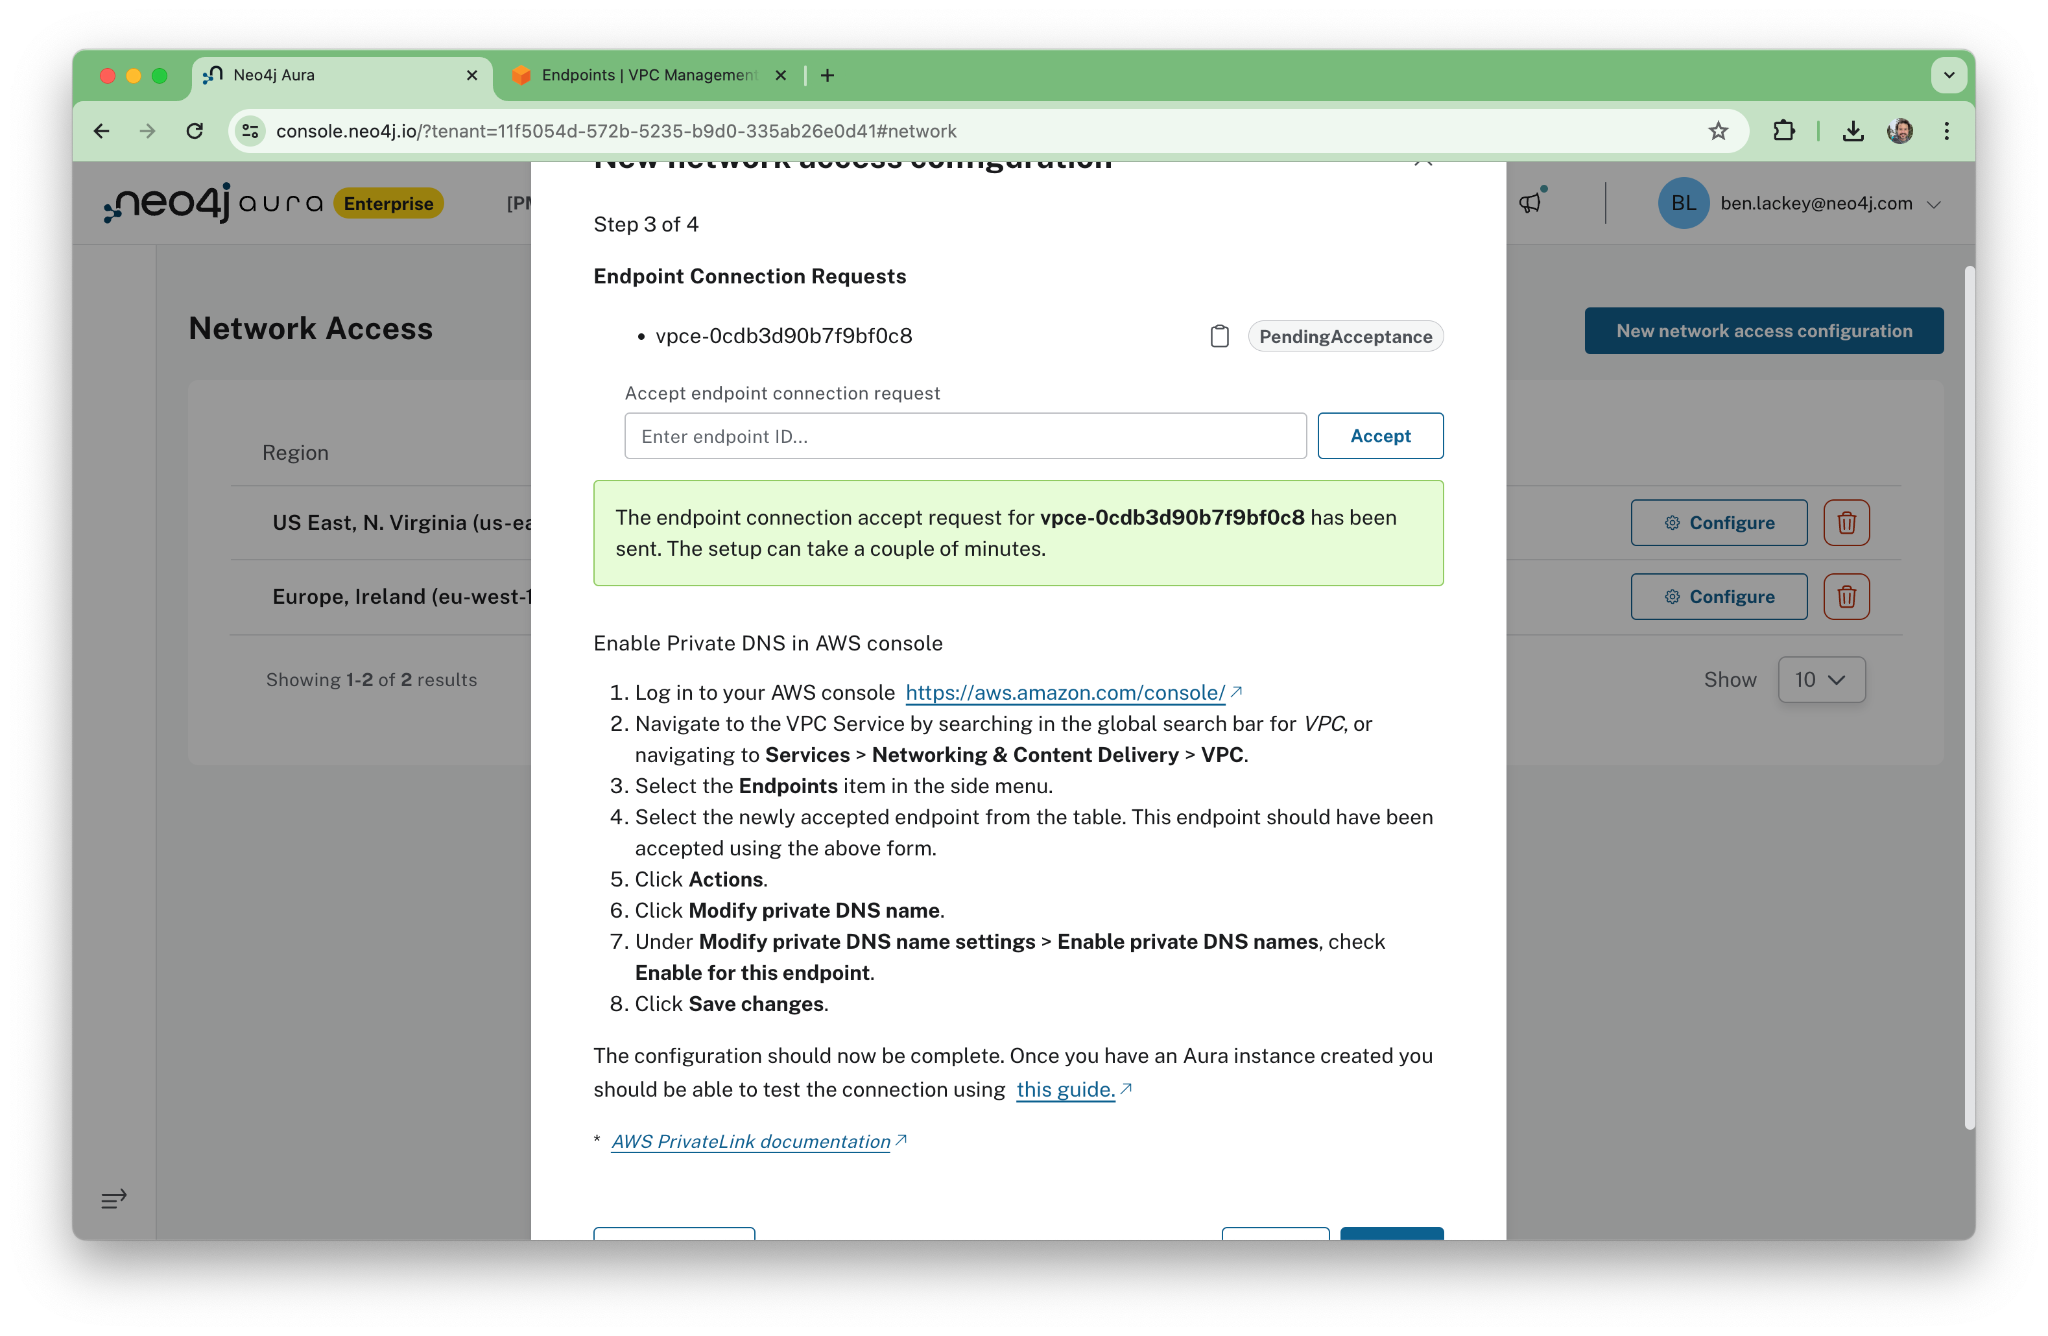Go forward in browser history

[x=148, y=131]
